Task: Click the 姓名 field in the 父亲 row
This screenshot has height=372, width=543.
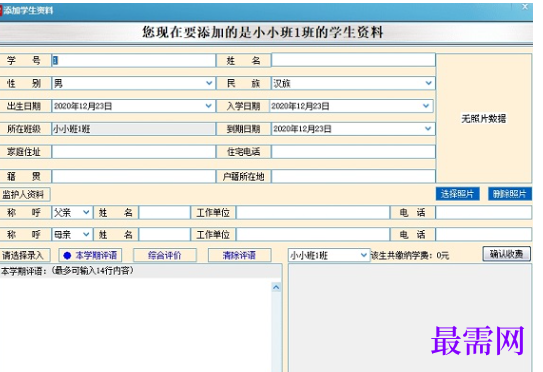Action: [x=164, y=212]
